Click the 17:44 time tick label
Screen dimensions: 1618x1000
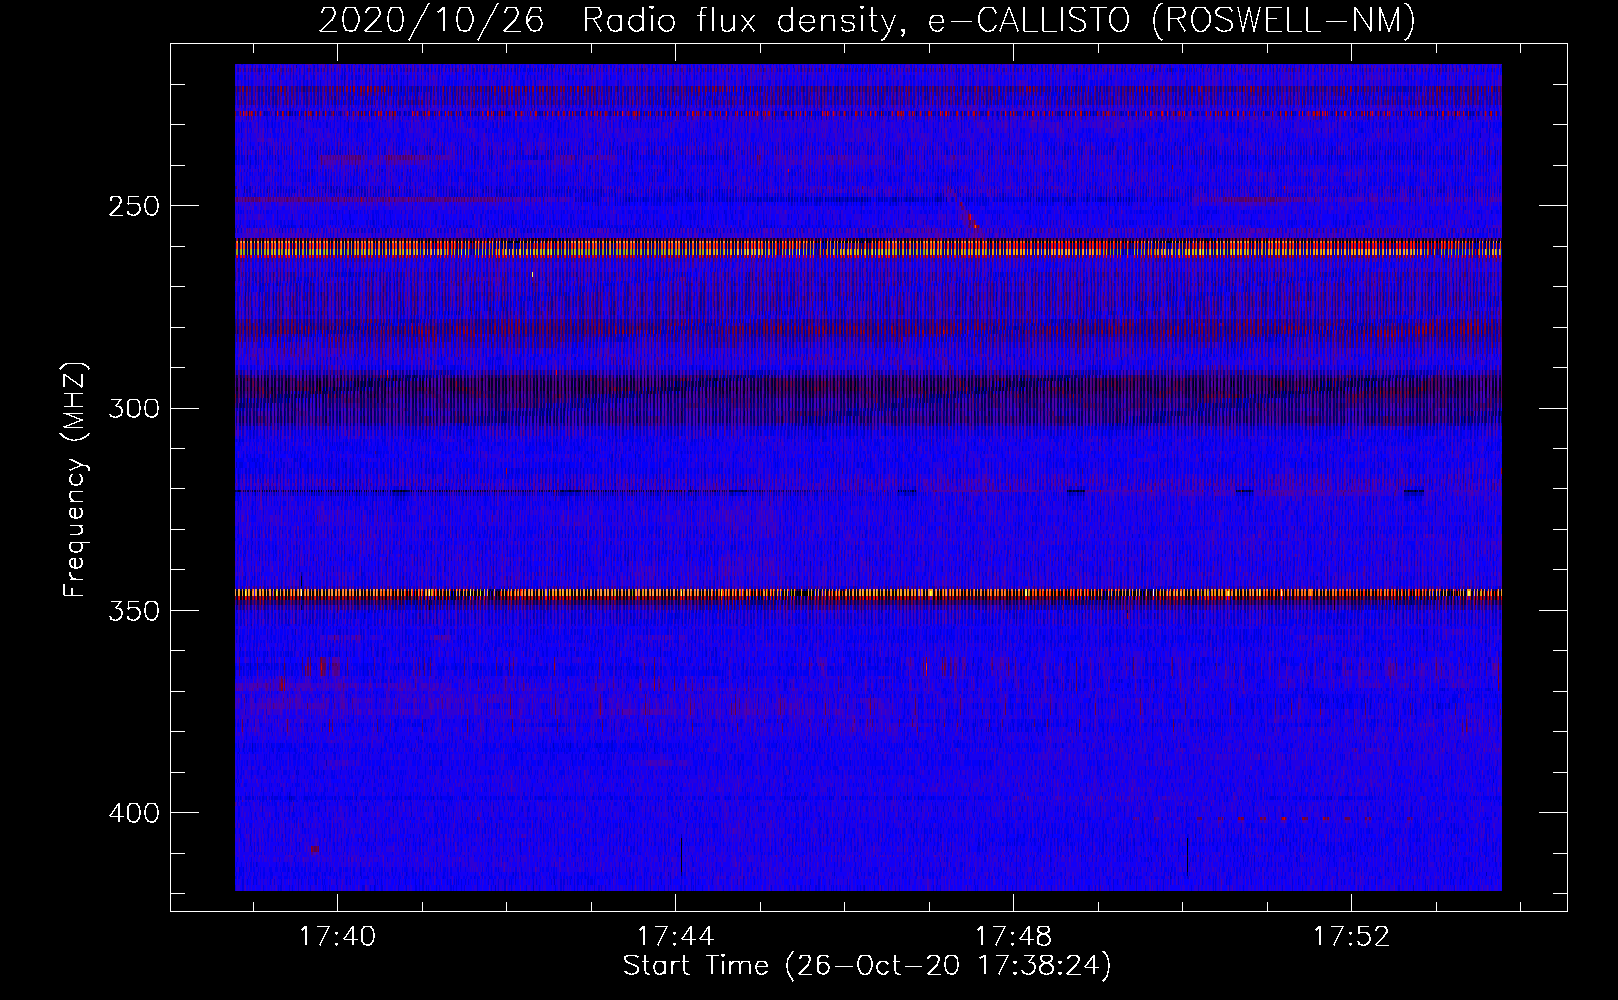click(x=676, y=936)
